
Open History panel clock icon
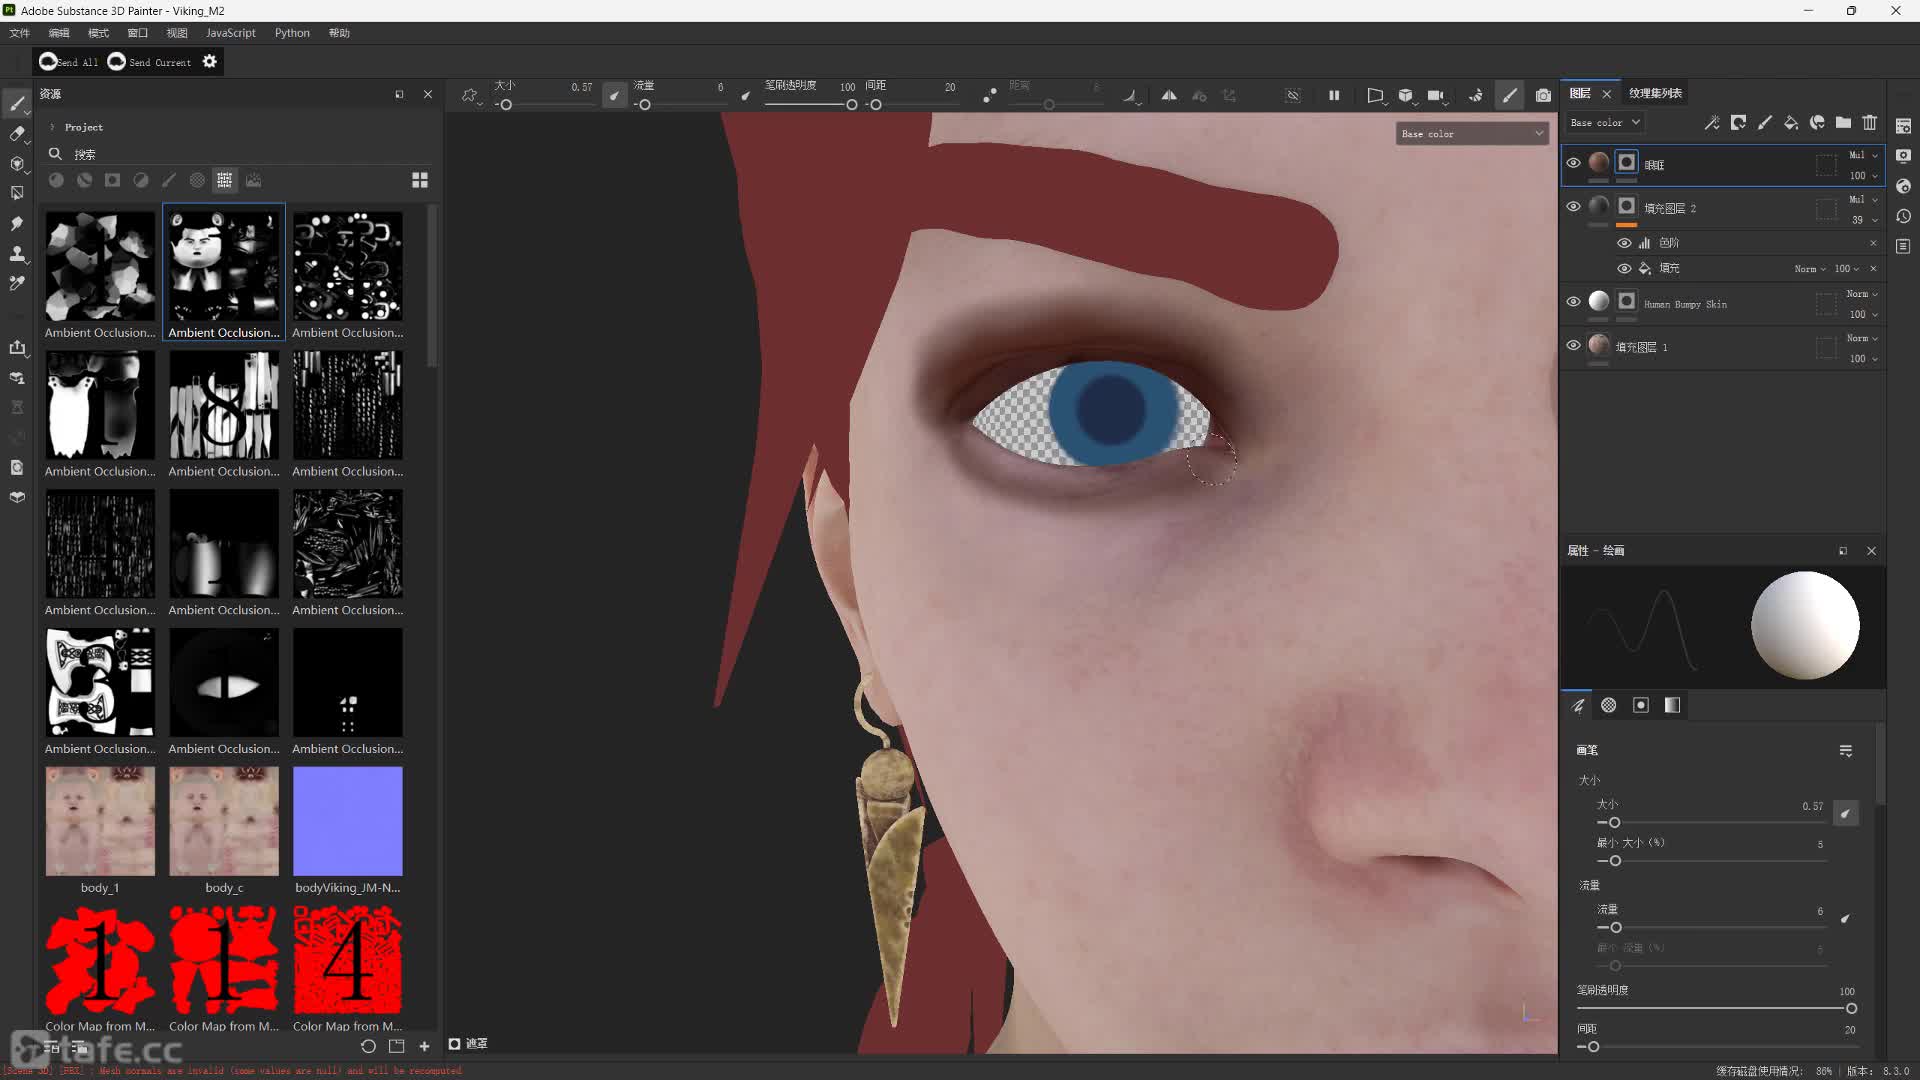(1903, 216)
